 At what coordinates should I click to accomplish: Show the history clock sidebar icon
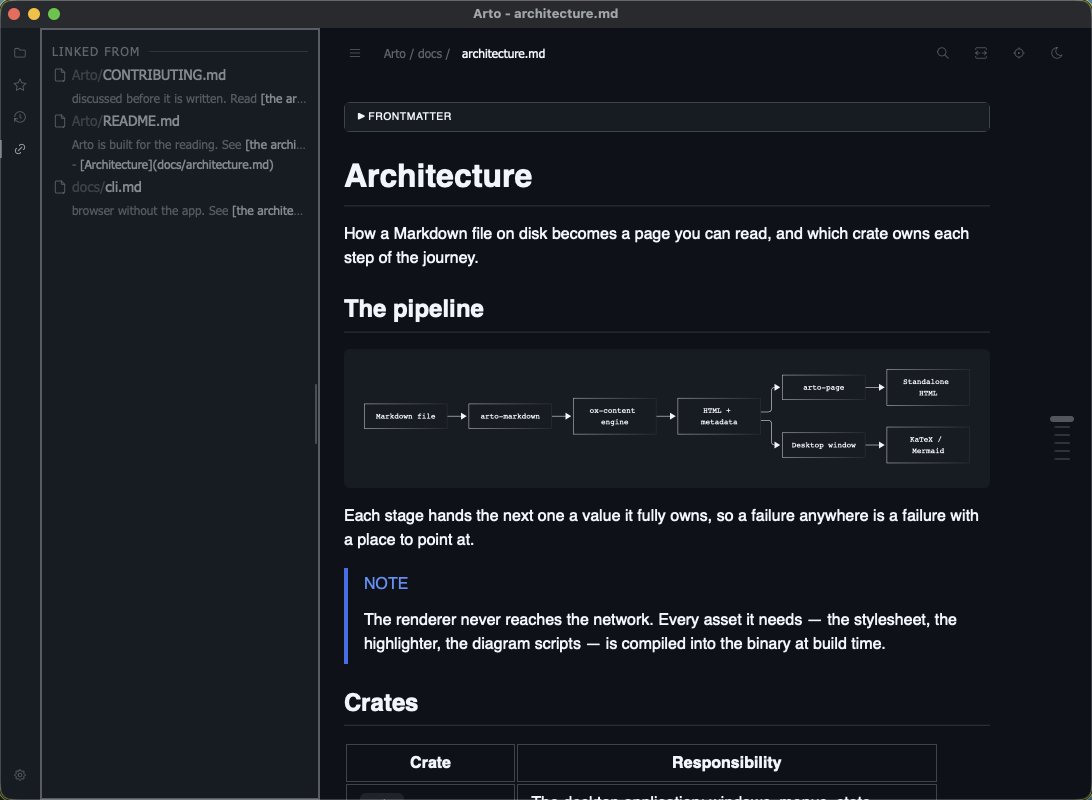pos(20,117)
